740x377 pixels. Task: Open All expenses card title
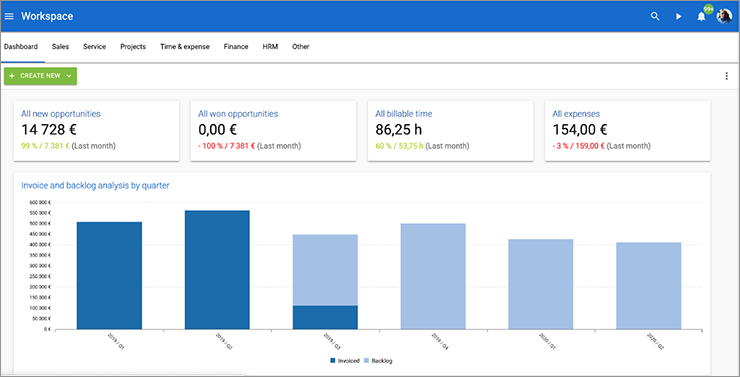point(576,114)
